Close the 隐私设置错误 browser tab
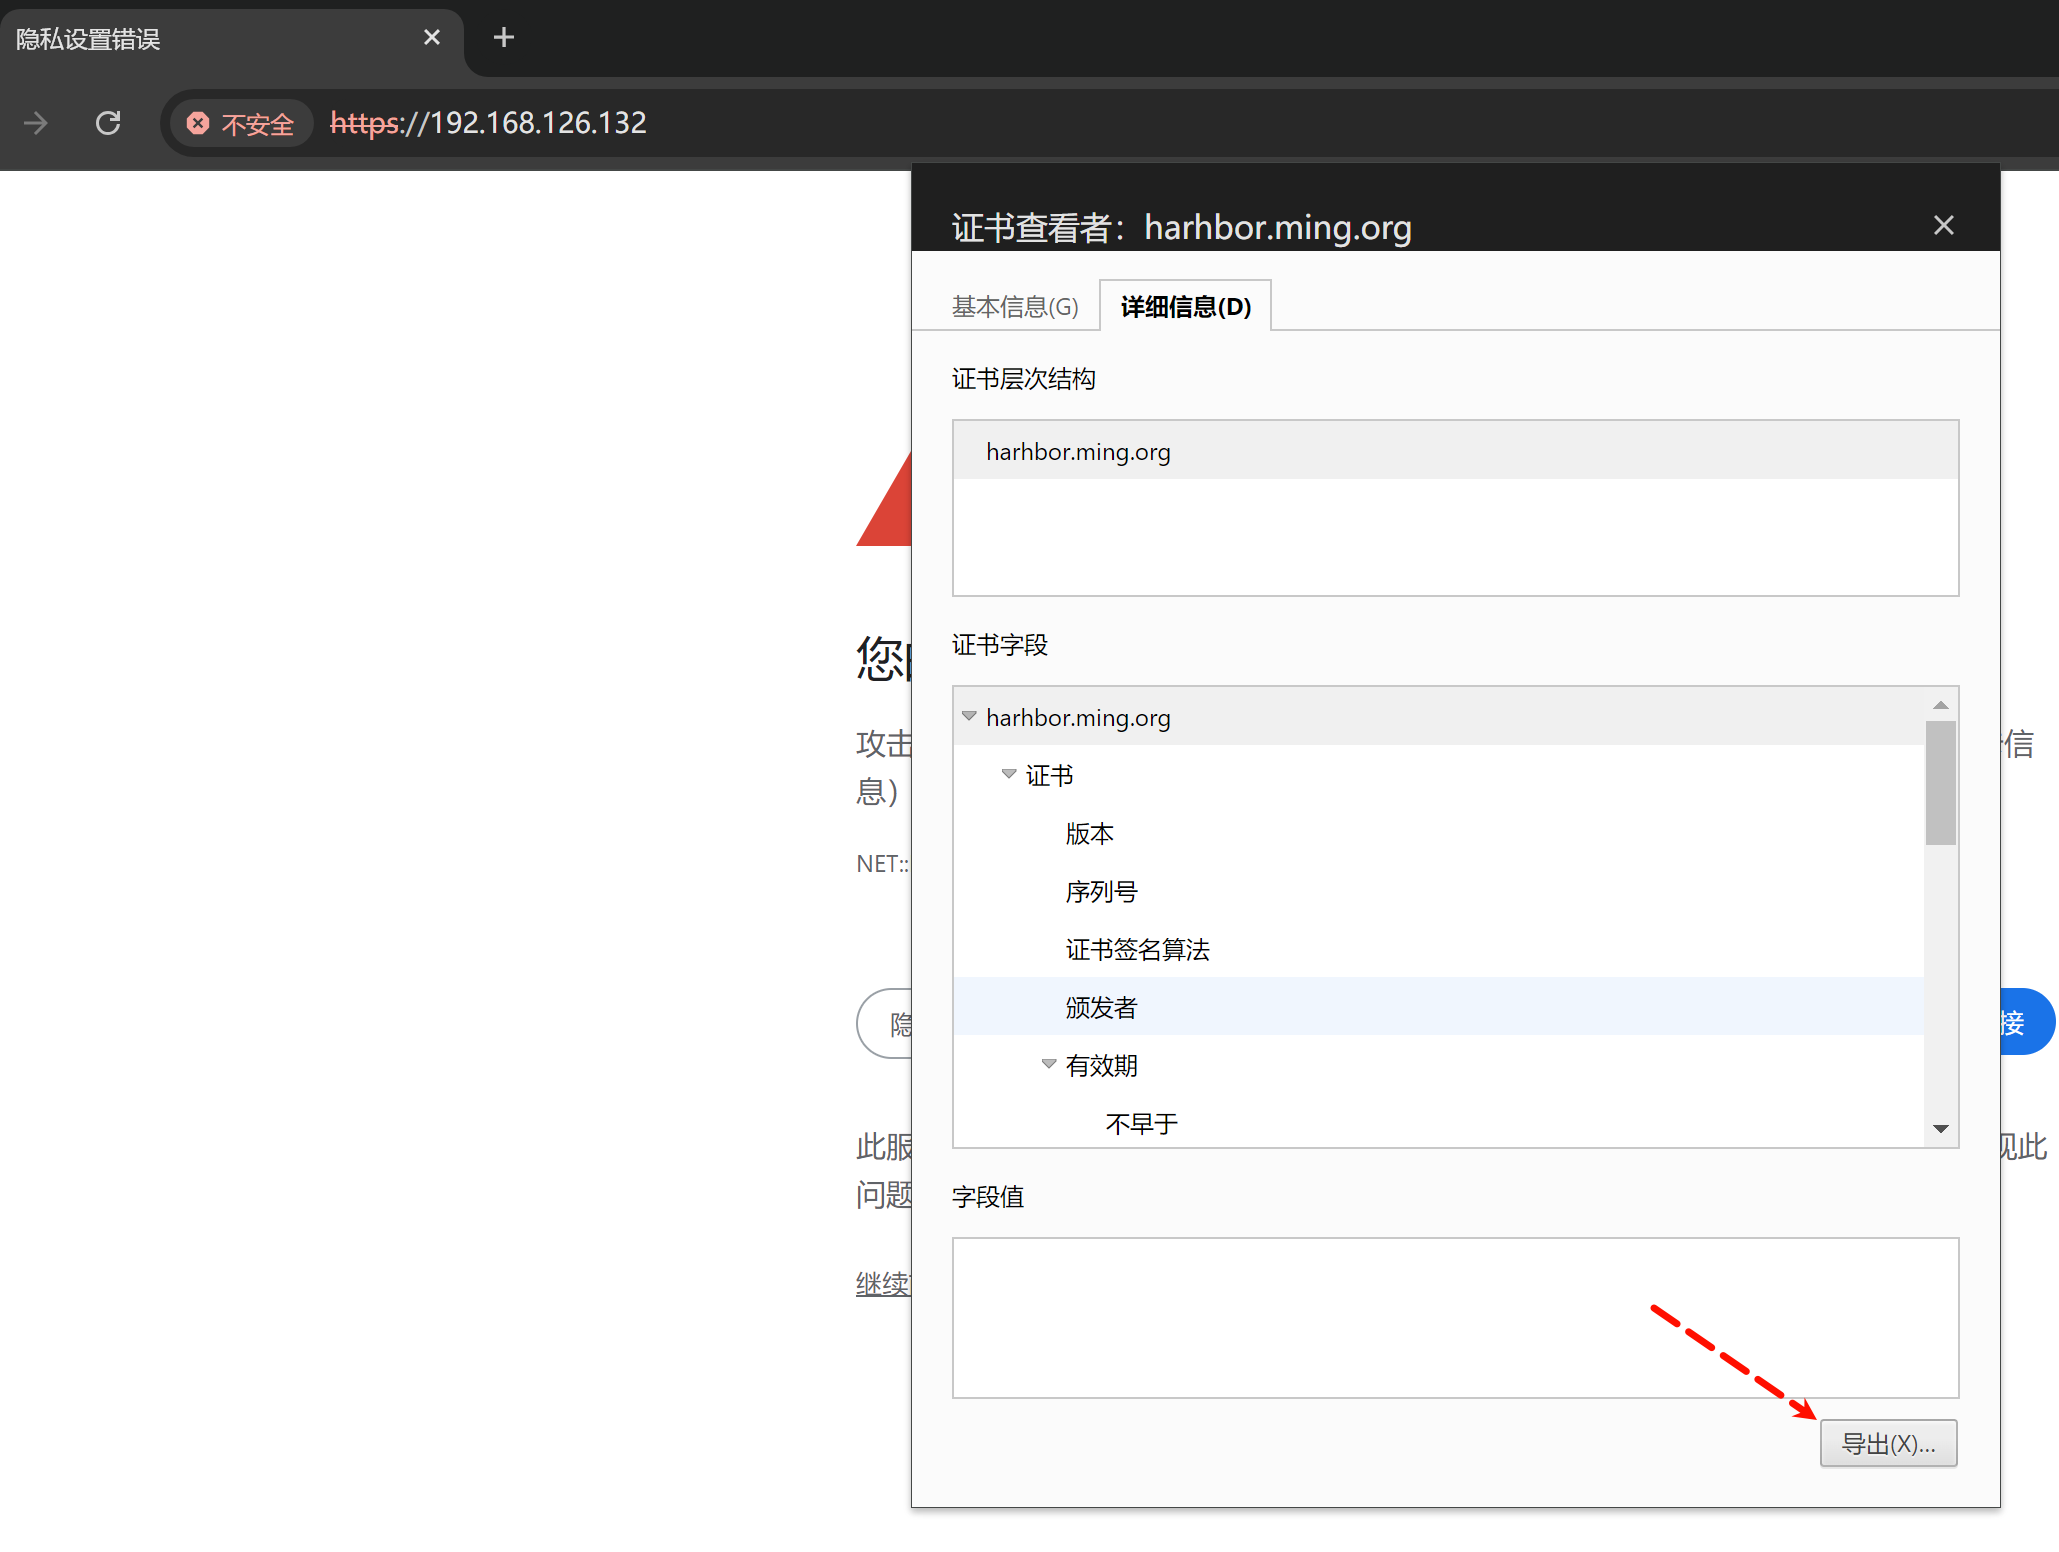Image resolution: width=2059 pixels, height=1552 pixels. tap(432, 38)
